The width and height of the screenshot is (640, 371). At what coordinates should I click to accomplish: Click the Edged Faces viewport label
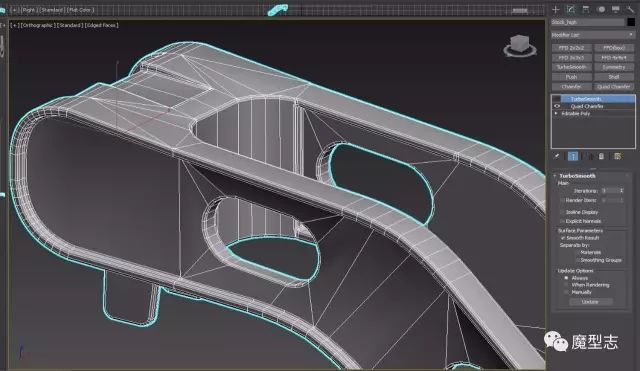coord(102,25)
